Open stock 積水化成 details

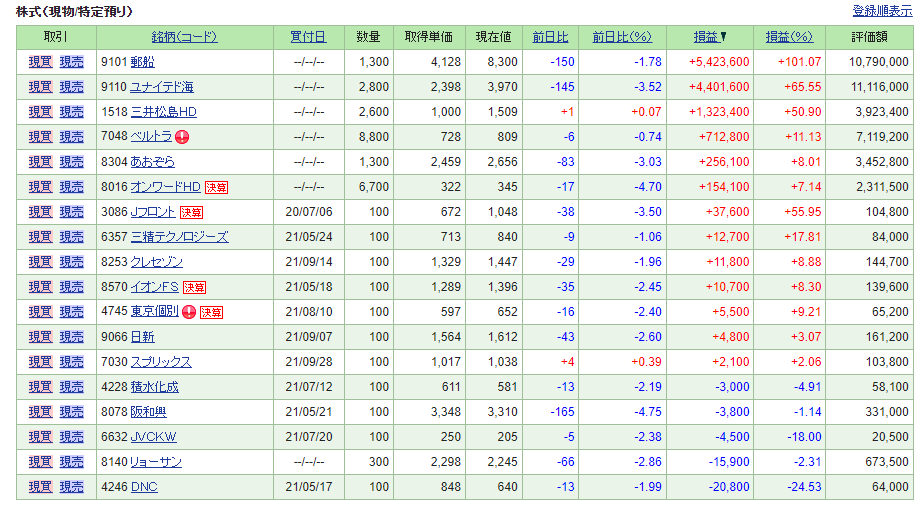pyautogui.click(x=154, y=387)
